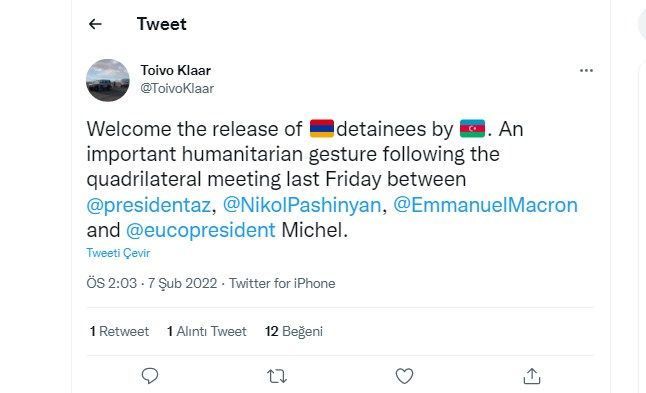Image resolution: width=646 pixels, height=393 pixels.
Task: Click the Azerbaijani flag emoji
Action: [472, 129]
